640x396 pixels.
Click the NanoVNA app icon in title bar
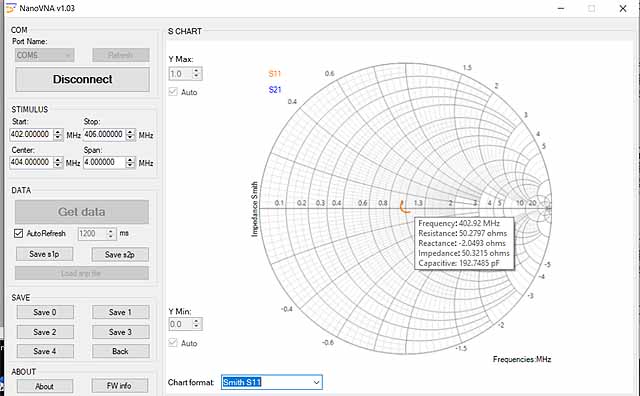click(11, 8)
